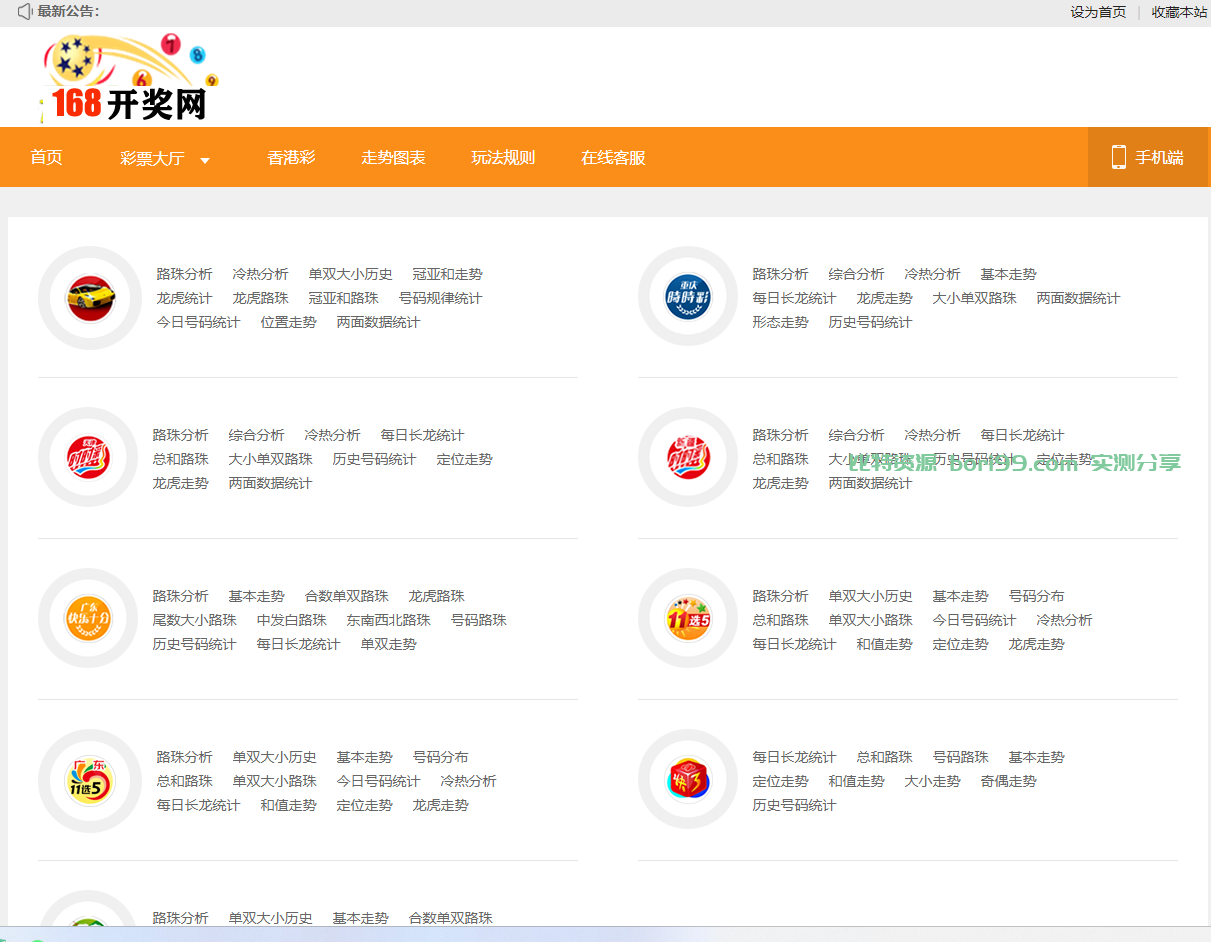This screenshot has height=942, width=1211.
Task: Open the 大小走势 link
Action: (932, 781)
